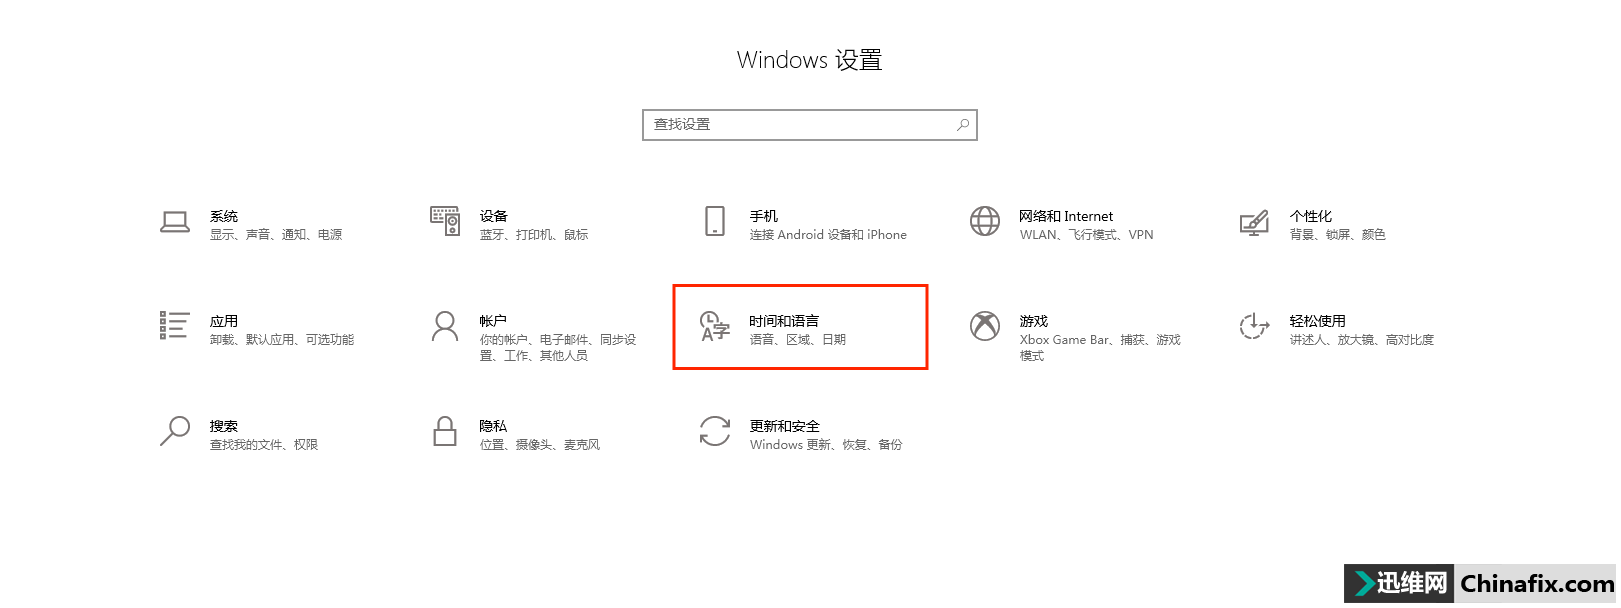Click the magnifier in the search box

[963, 125]
